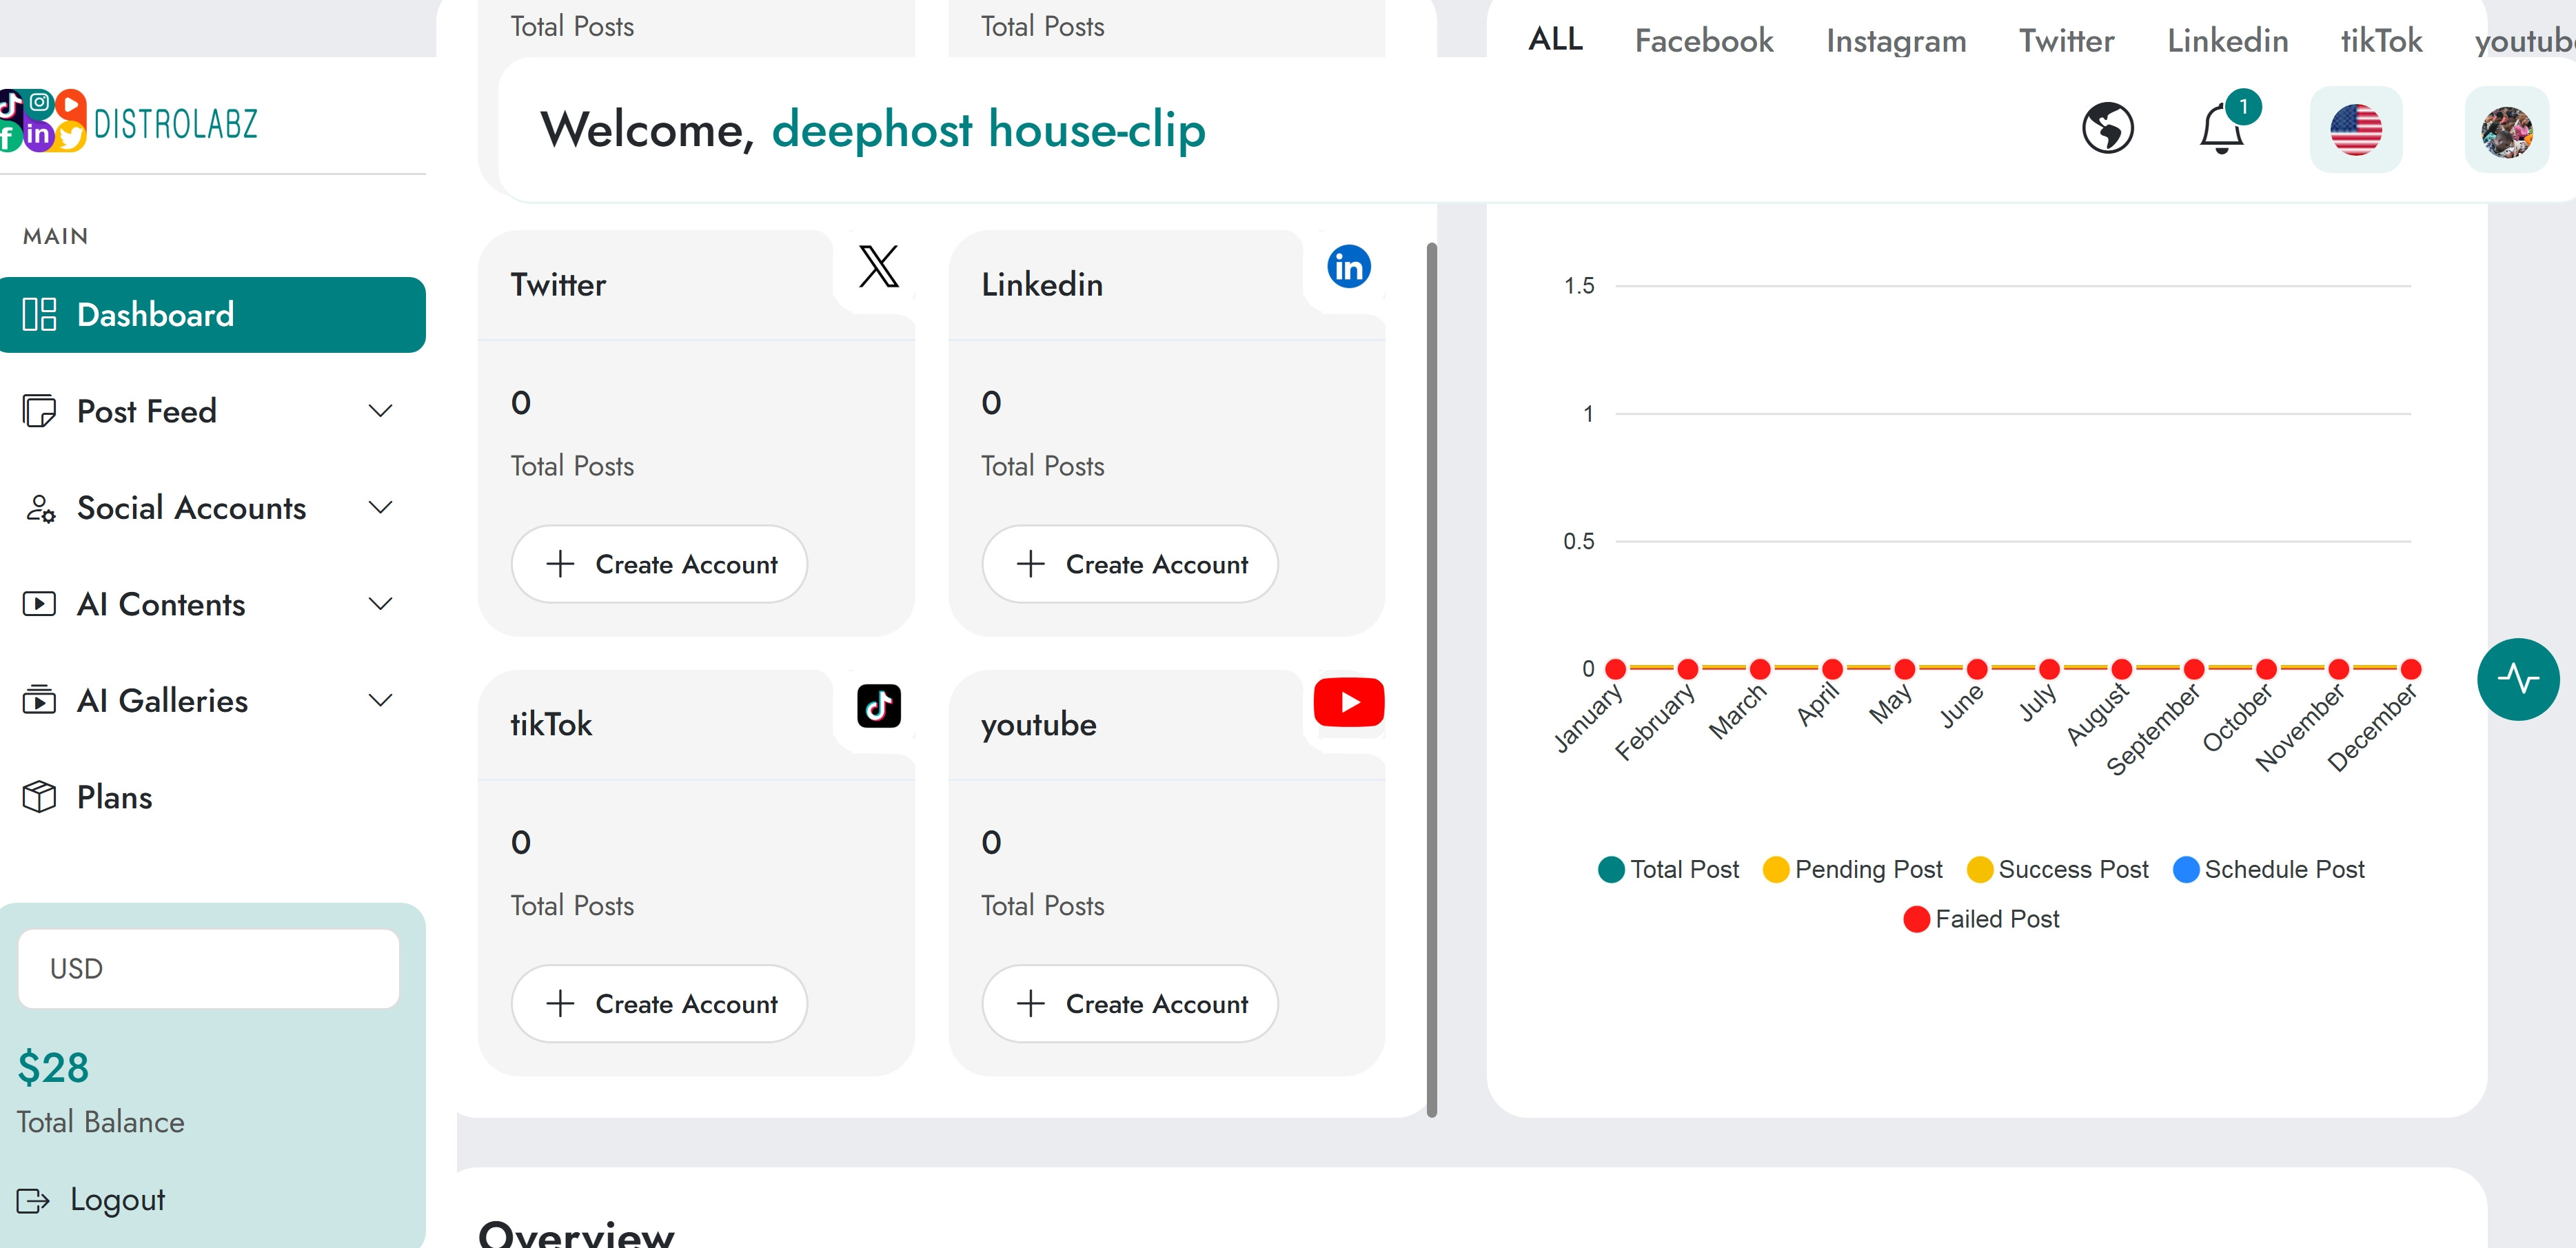Click the X Twitter card icon
Viewport: 2576px width, 1248px height.
[878, 267]
